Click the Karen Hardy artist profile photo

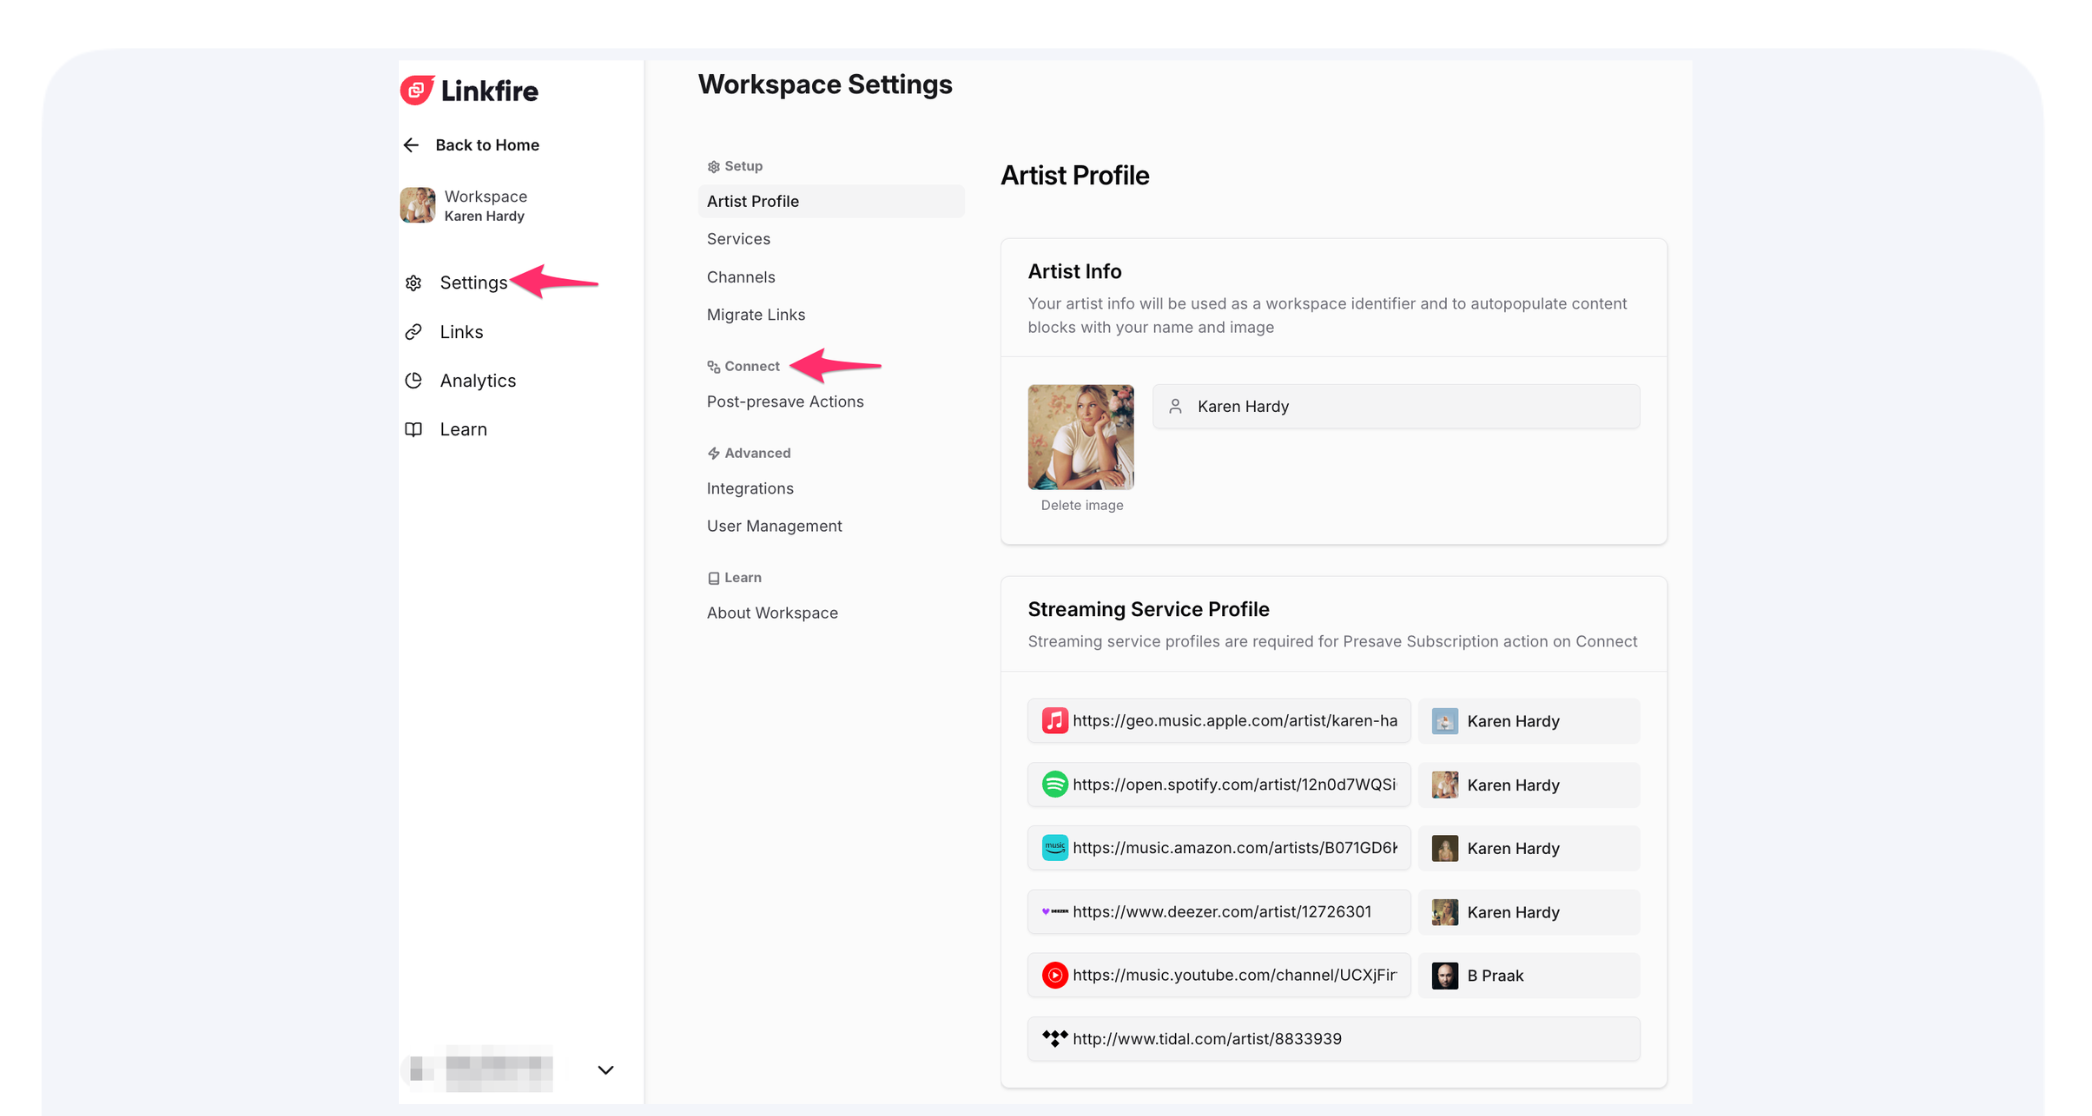pos(1080,437)
